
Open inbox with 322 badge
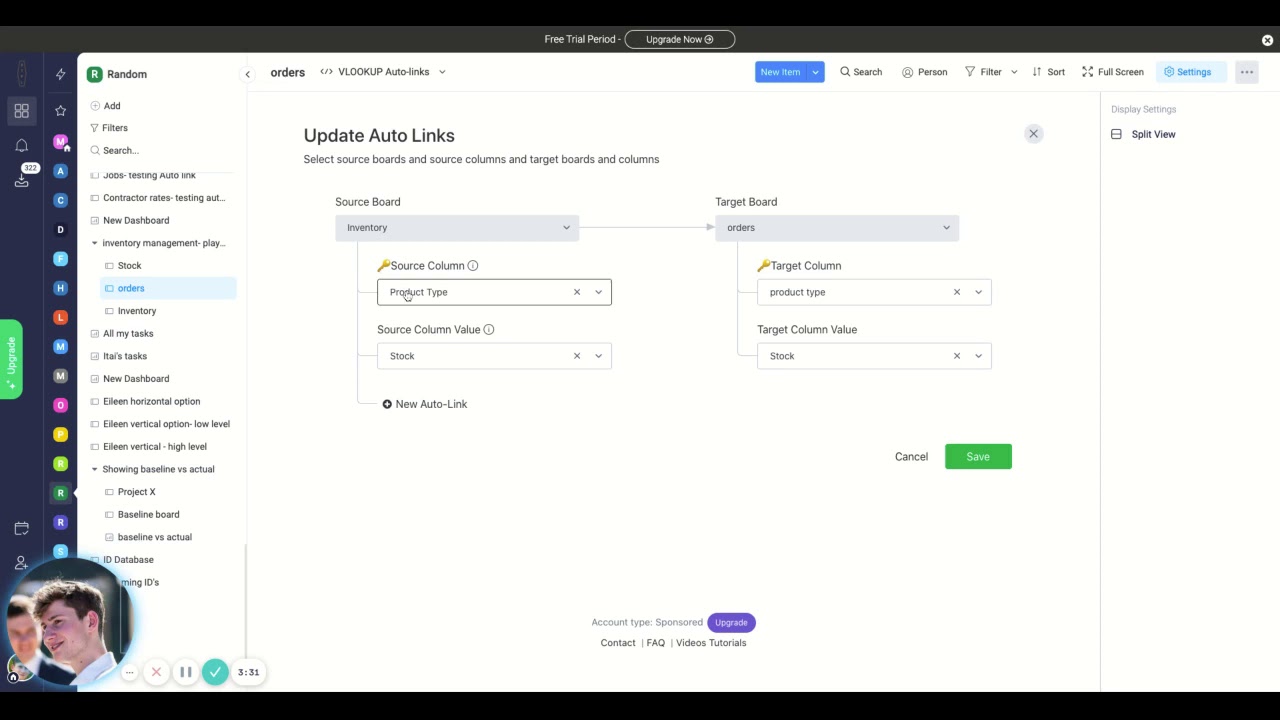22,179
